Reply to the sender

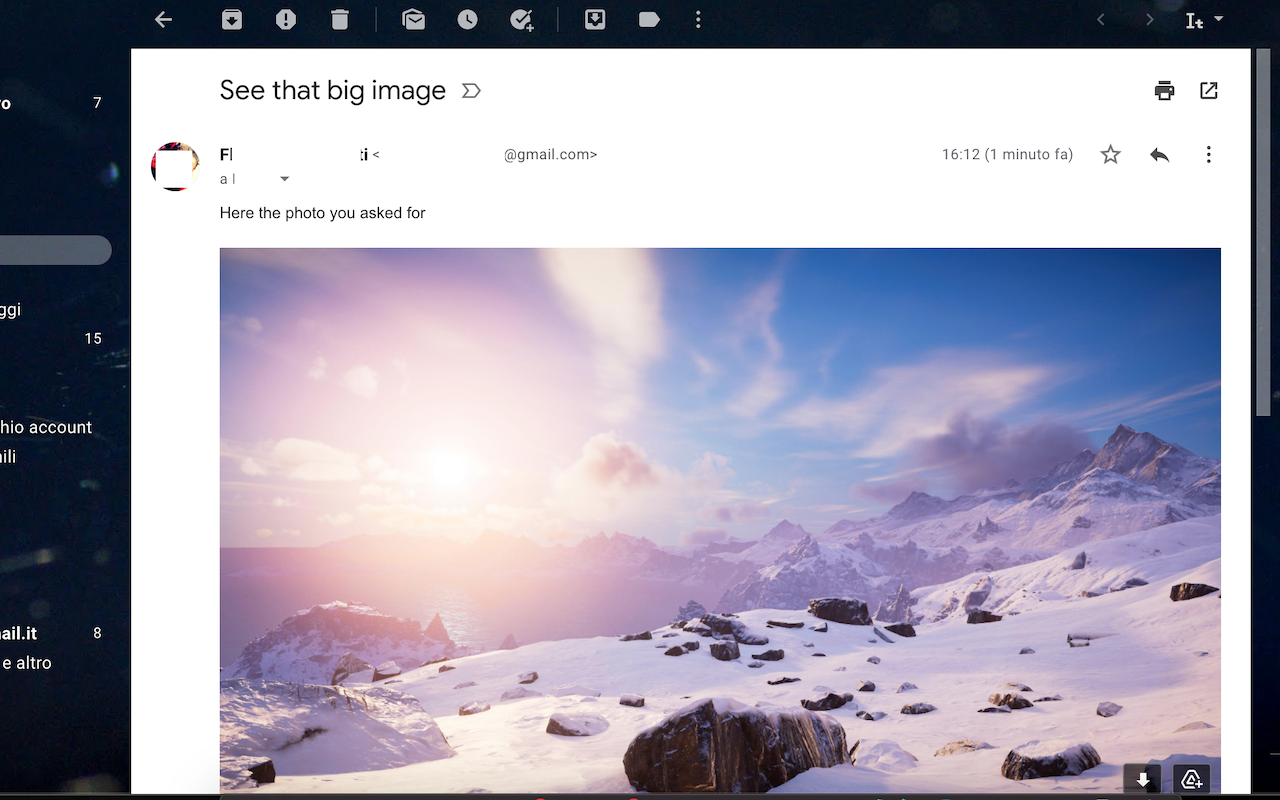(x=1160, y=154)
